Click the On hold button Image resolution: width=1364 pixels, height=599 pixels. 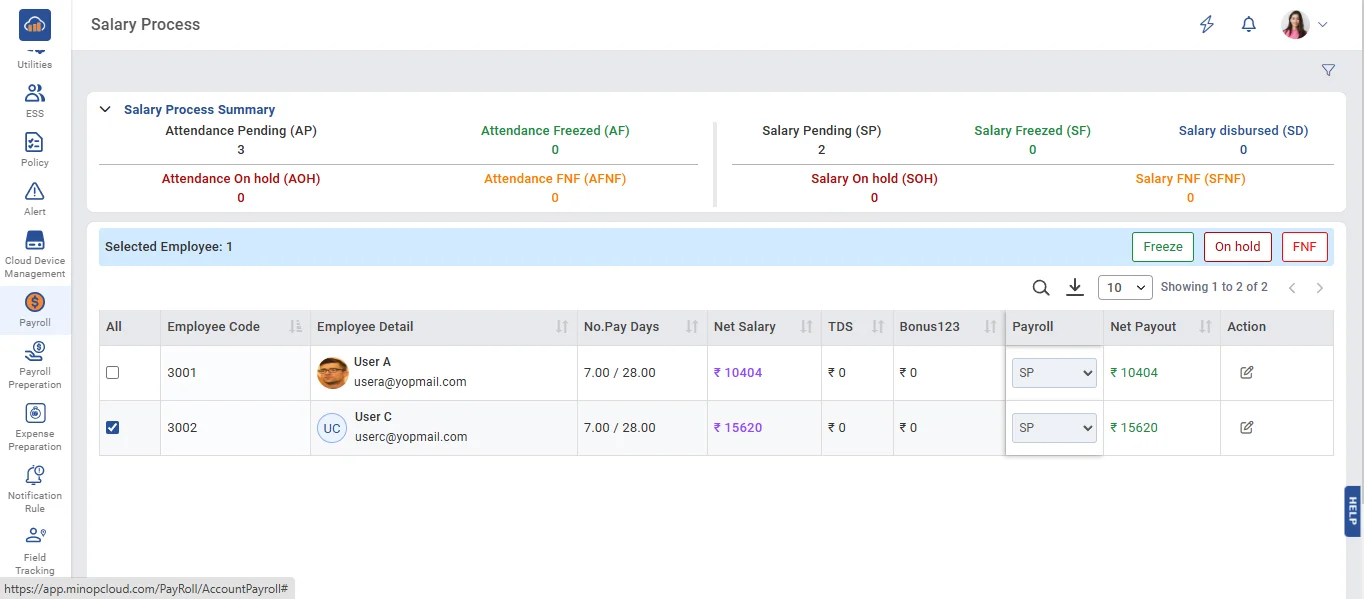coord(1237,247)
